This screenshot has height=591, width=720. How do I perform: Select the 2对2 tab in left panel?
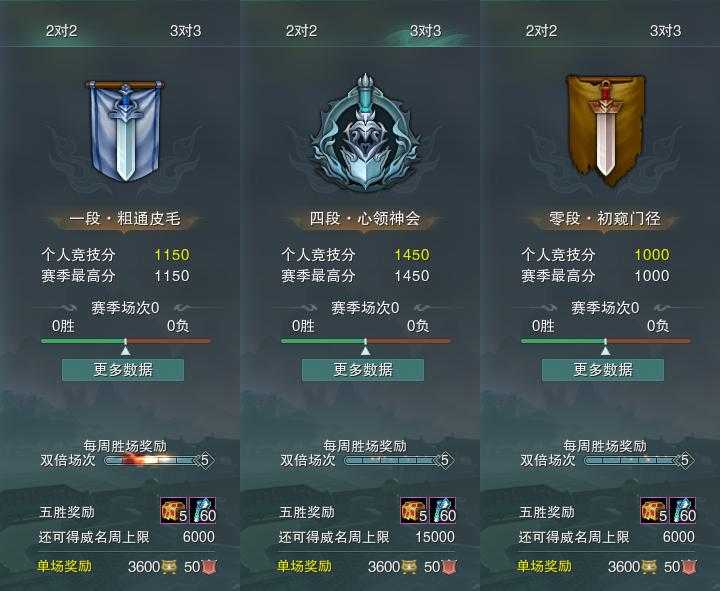coord(62,31)
